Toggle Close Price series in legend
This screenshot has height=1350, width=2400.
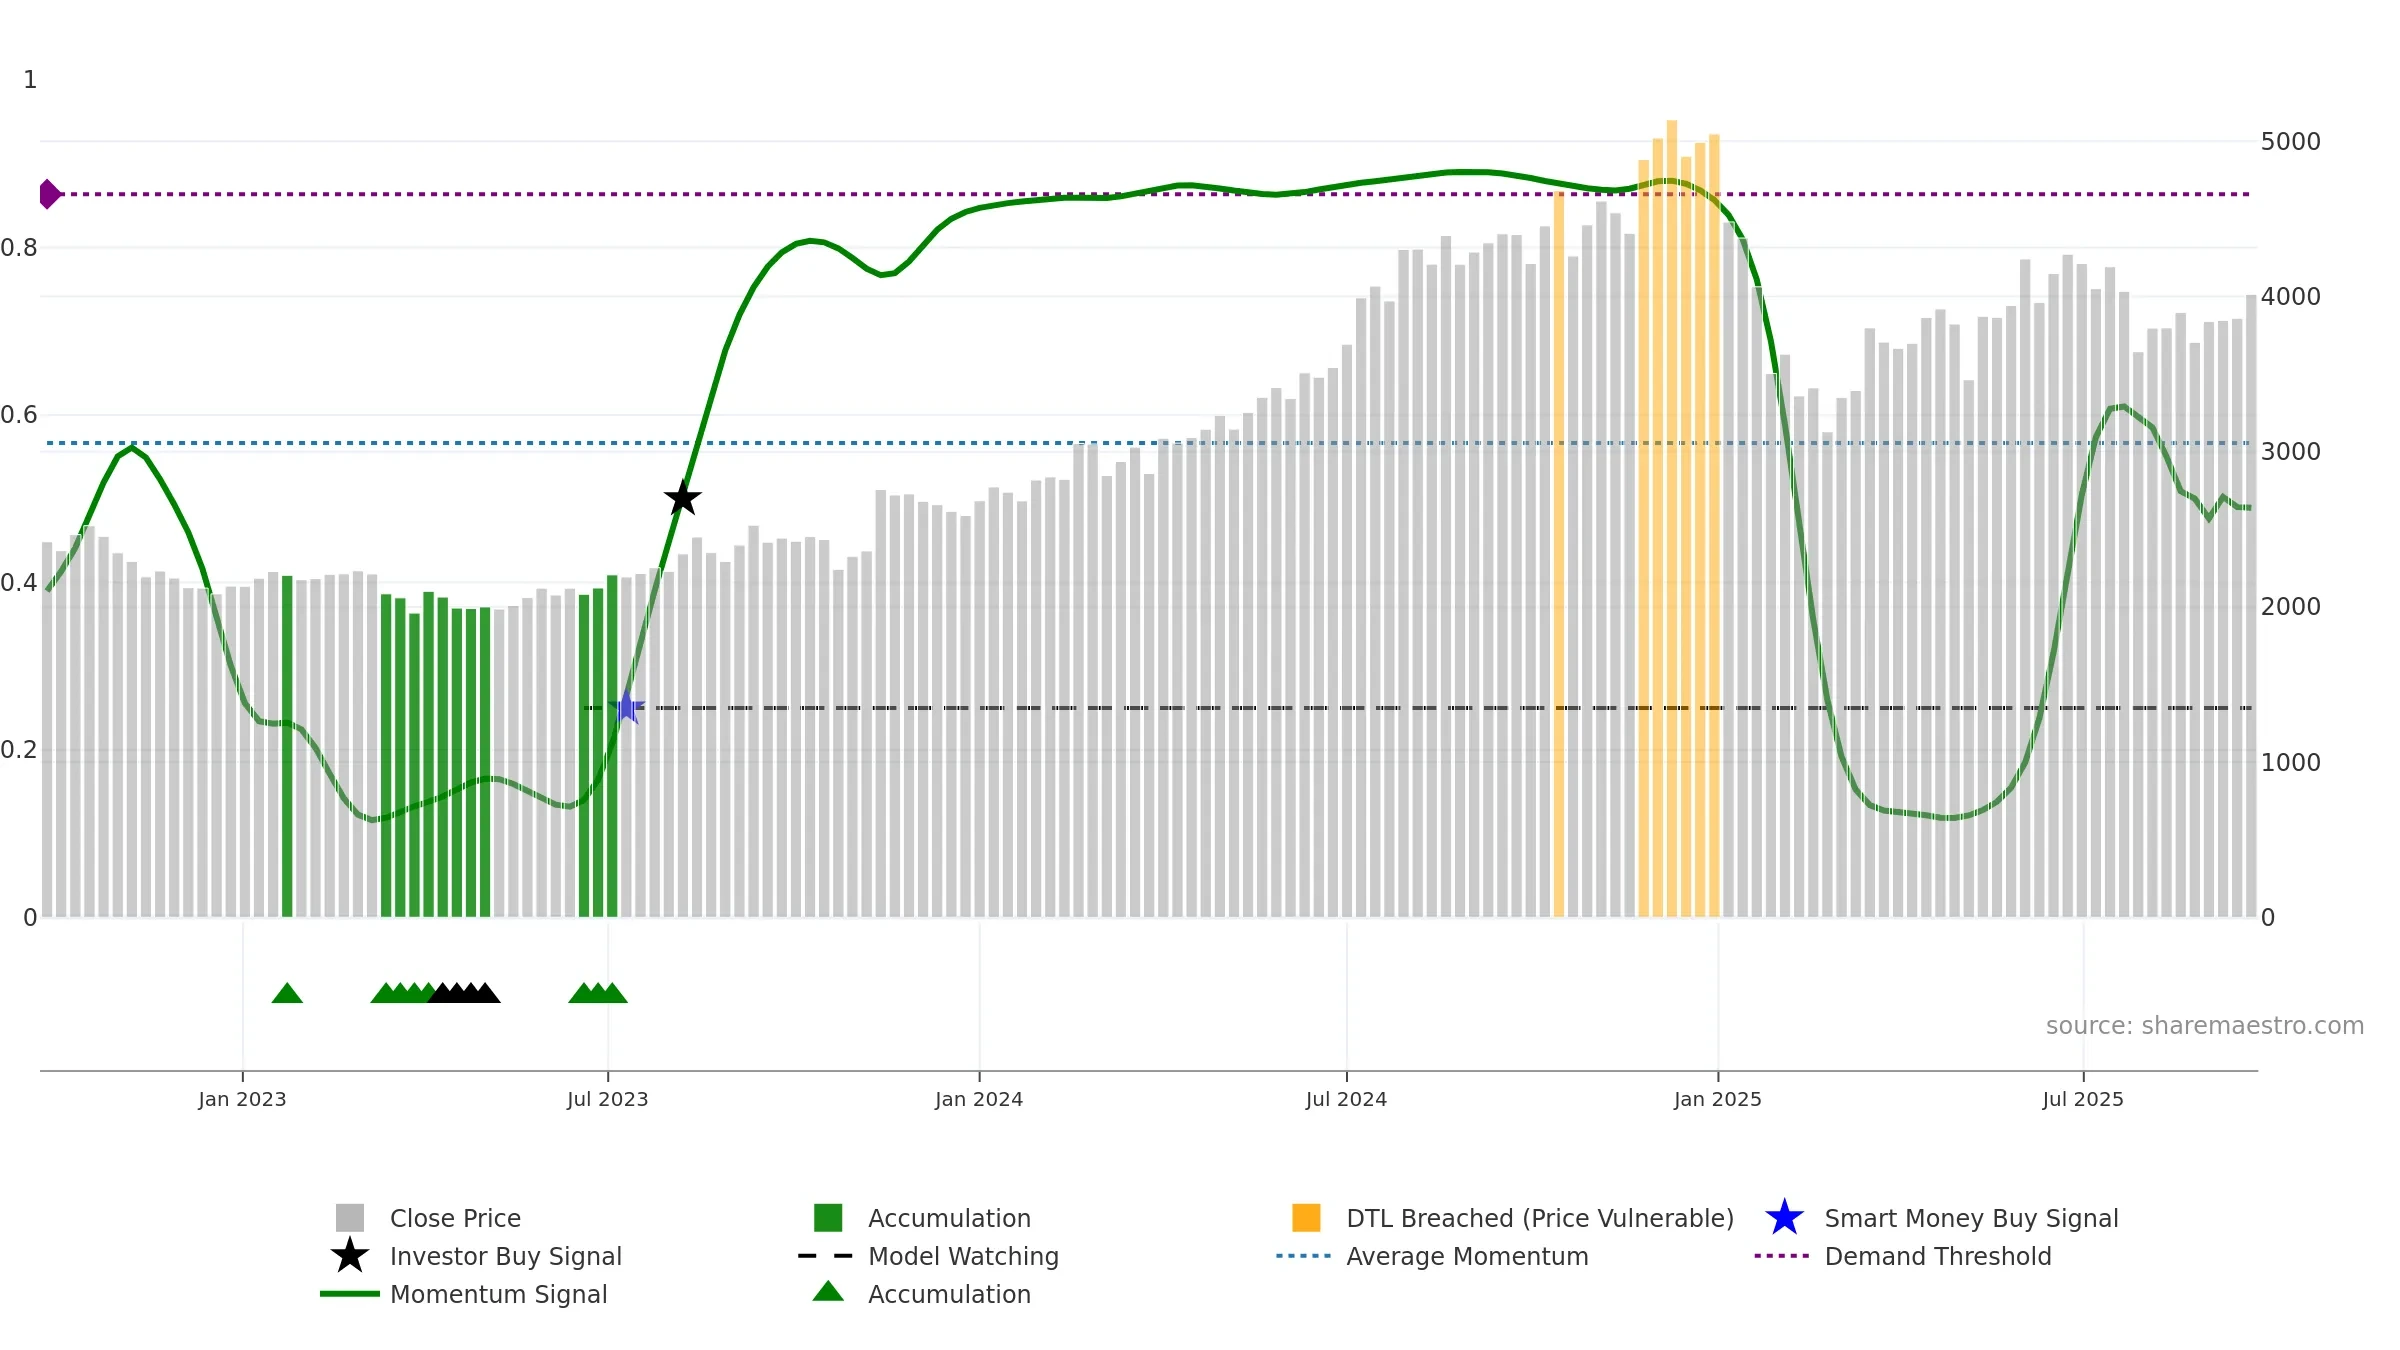[455, 1218]
